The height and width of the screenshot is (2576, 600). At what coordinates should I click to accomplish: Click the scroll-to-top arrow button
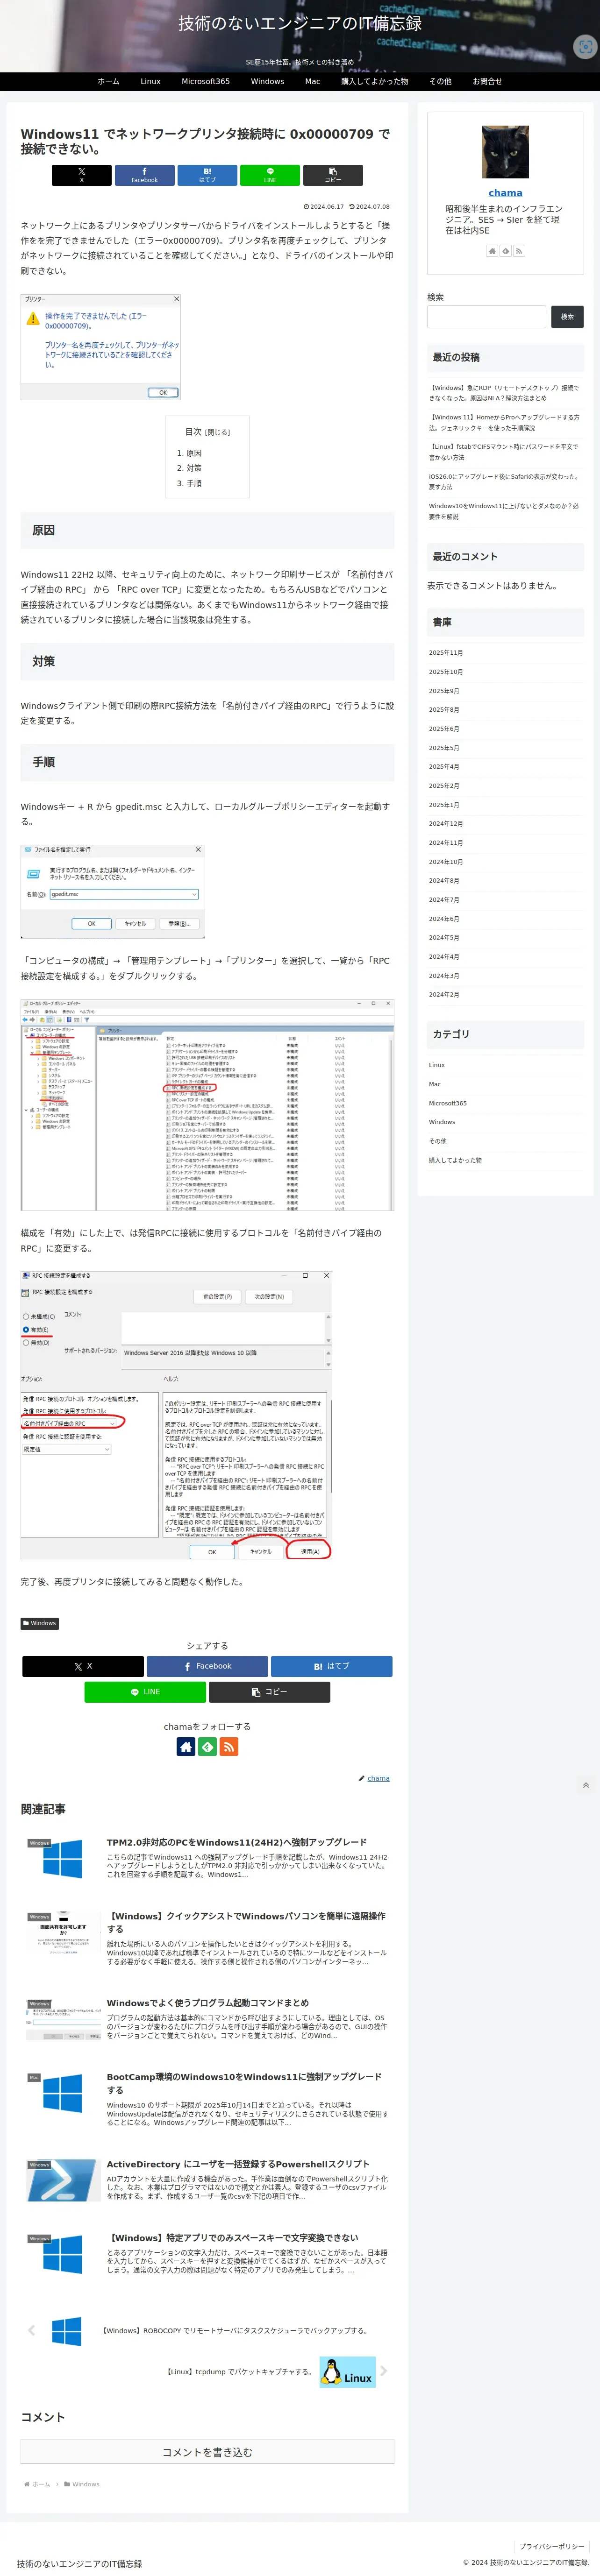point(586,1786)
